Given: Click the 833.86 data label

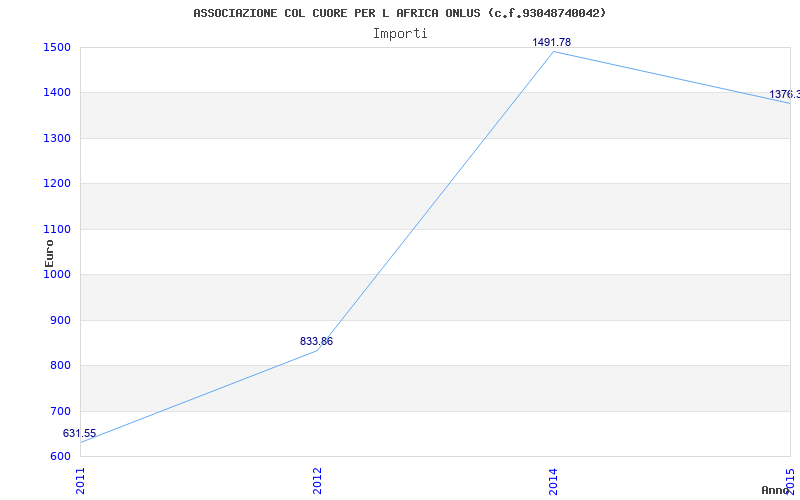Looking at the screenshot, I should pos(316,341).
